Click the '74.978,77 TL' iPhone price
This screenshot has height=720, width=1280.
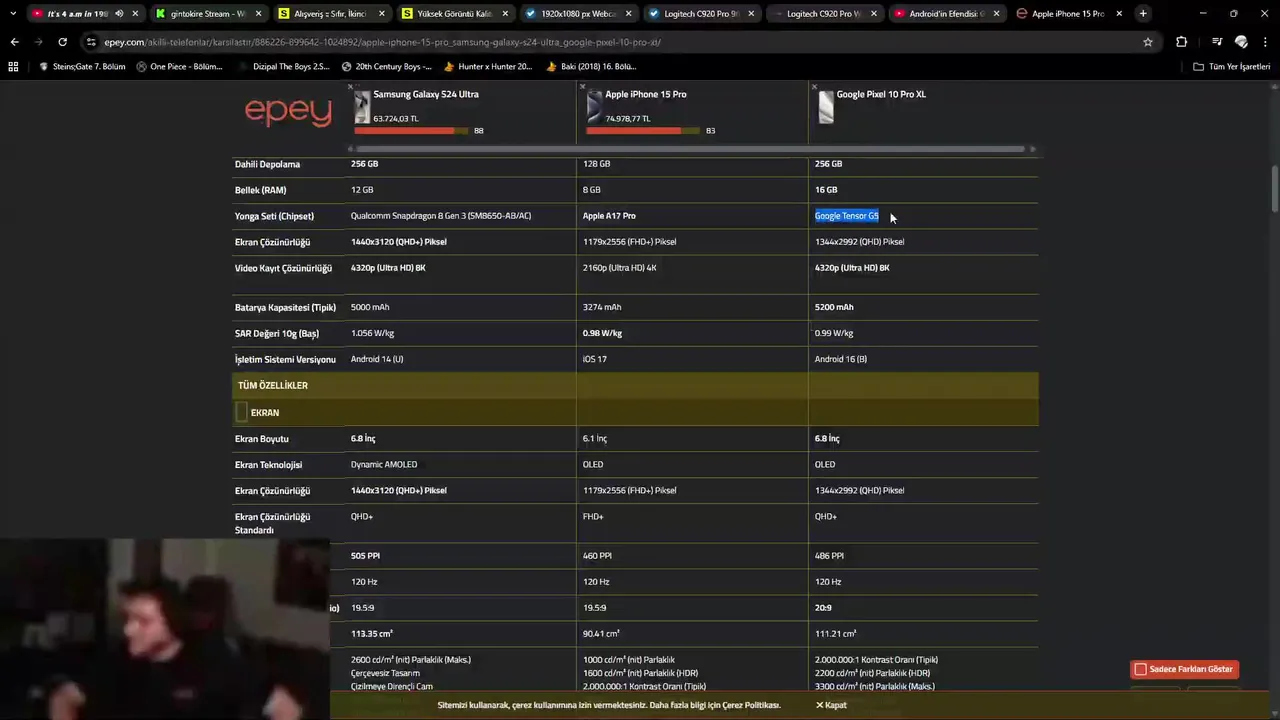(x=628, y=118)
